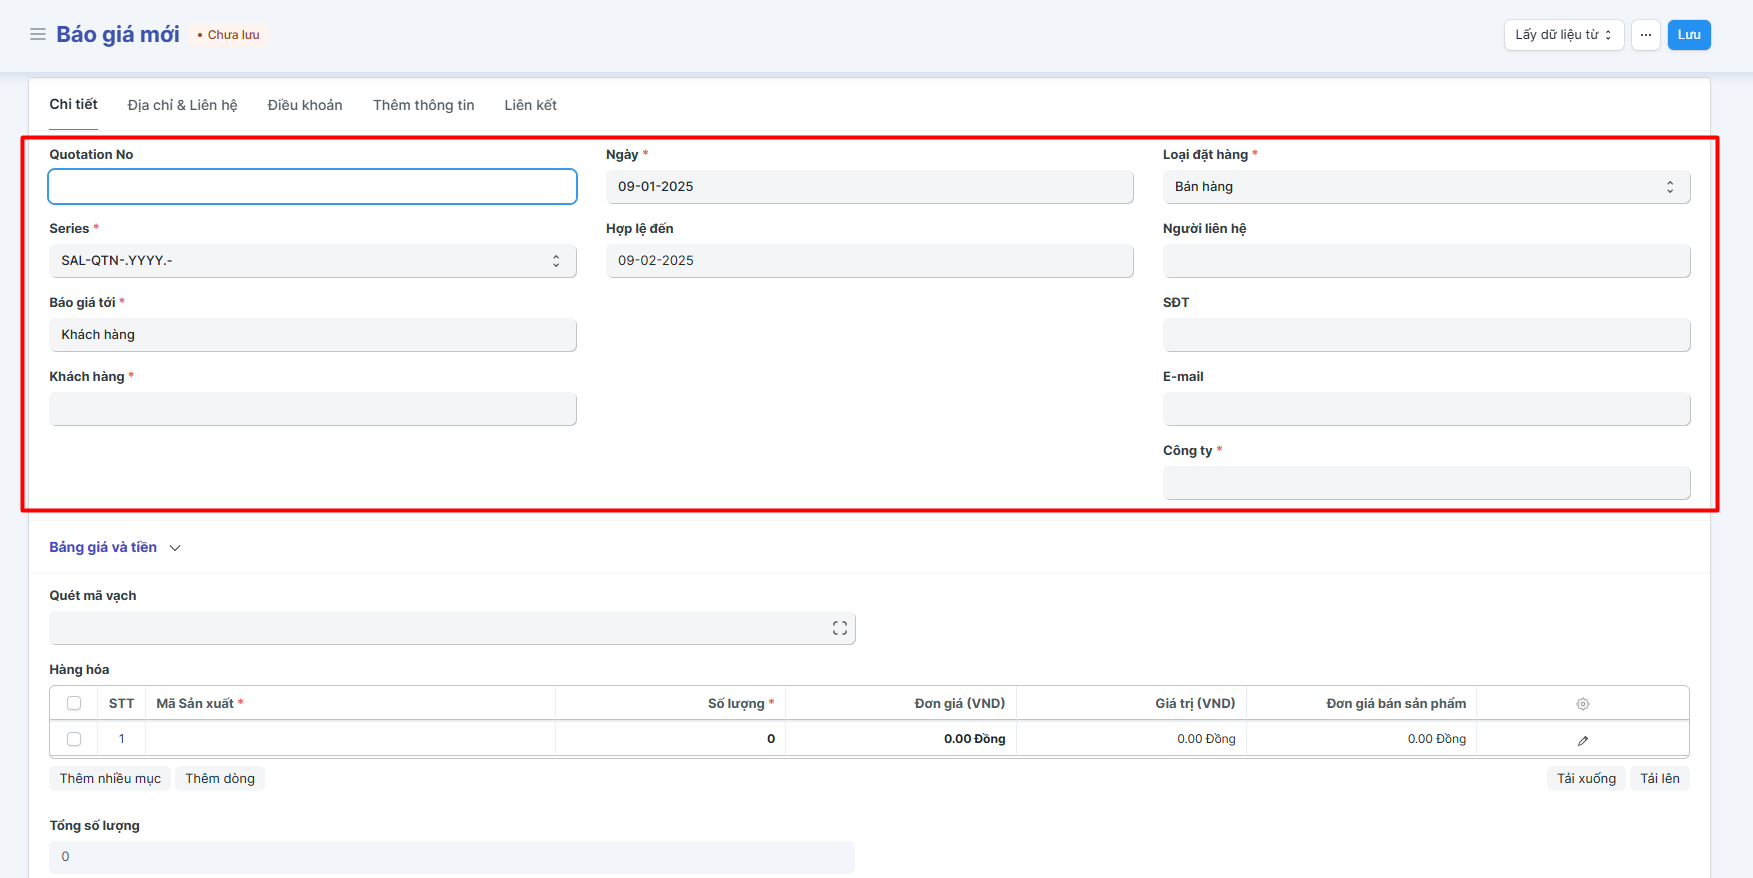The image size is (1753, 878).
Task: Open the three-dots more options menu
Action: point(1645,35)
